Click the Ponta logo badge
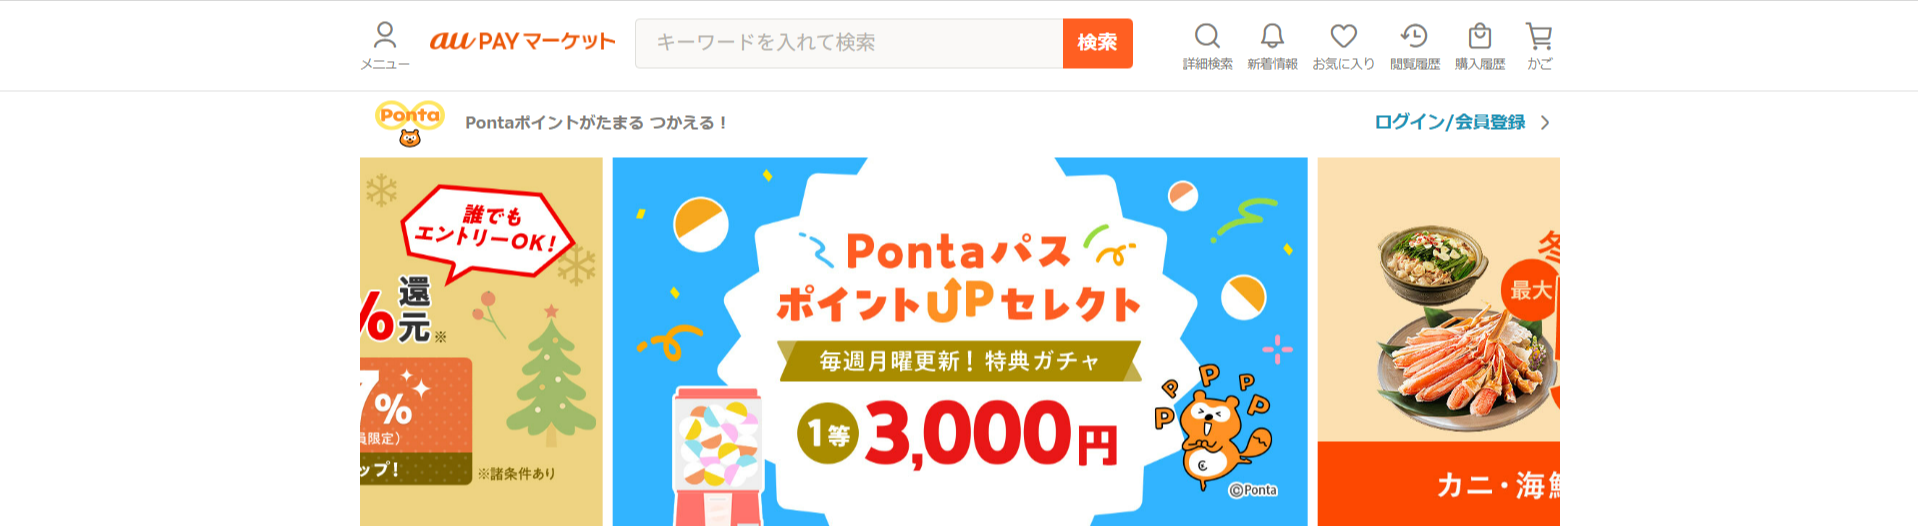The width and height of the screenshot is (1918, 526). (409, 123)
